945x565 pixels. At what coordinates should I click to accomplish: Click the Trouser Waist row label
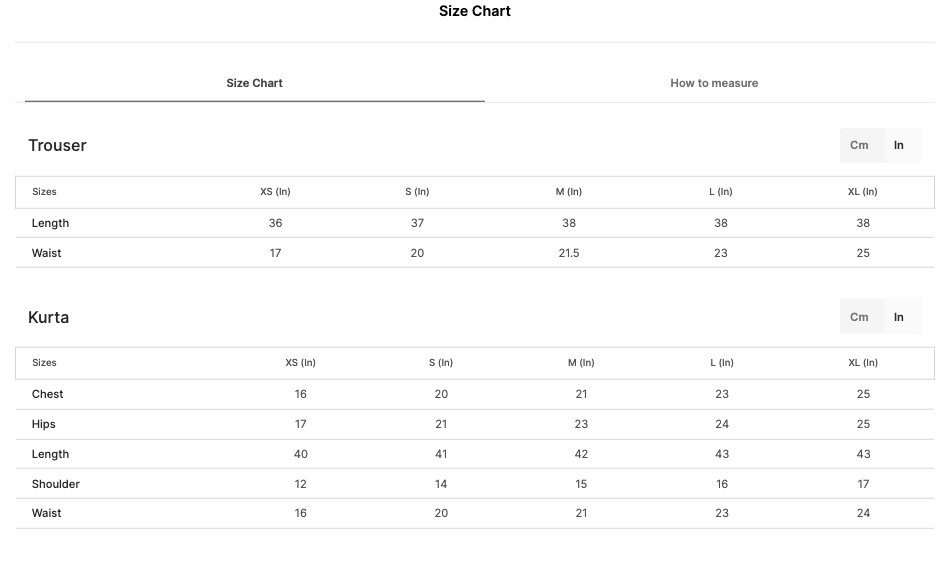coord(46,253)
